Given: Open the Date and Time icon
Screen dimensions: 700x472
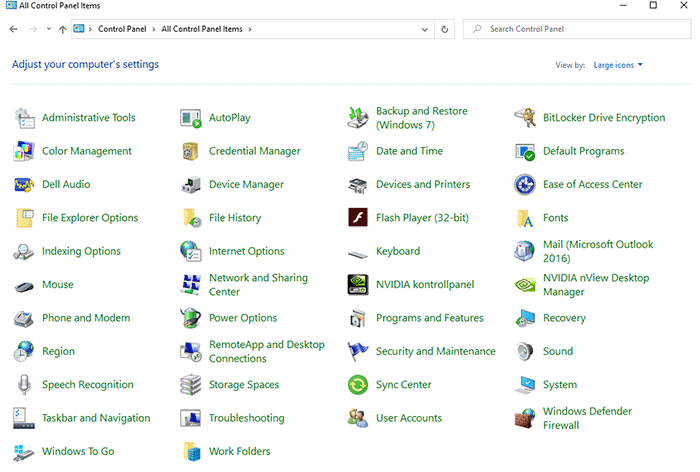Looking at the screenshot, I should [358, 151].
